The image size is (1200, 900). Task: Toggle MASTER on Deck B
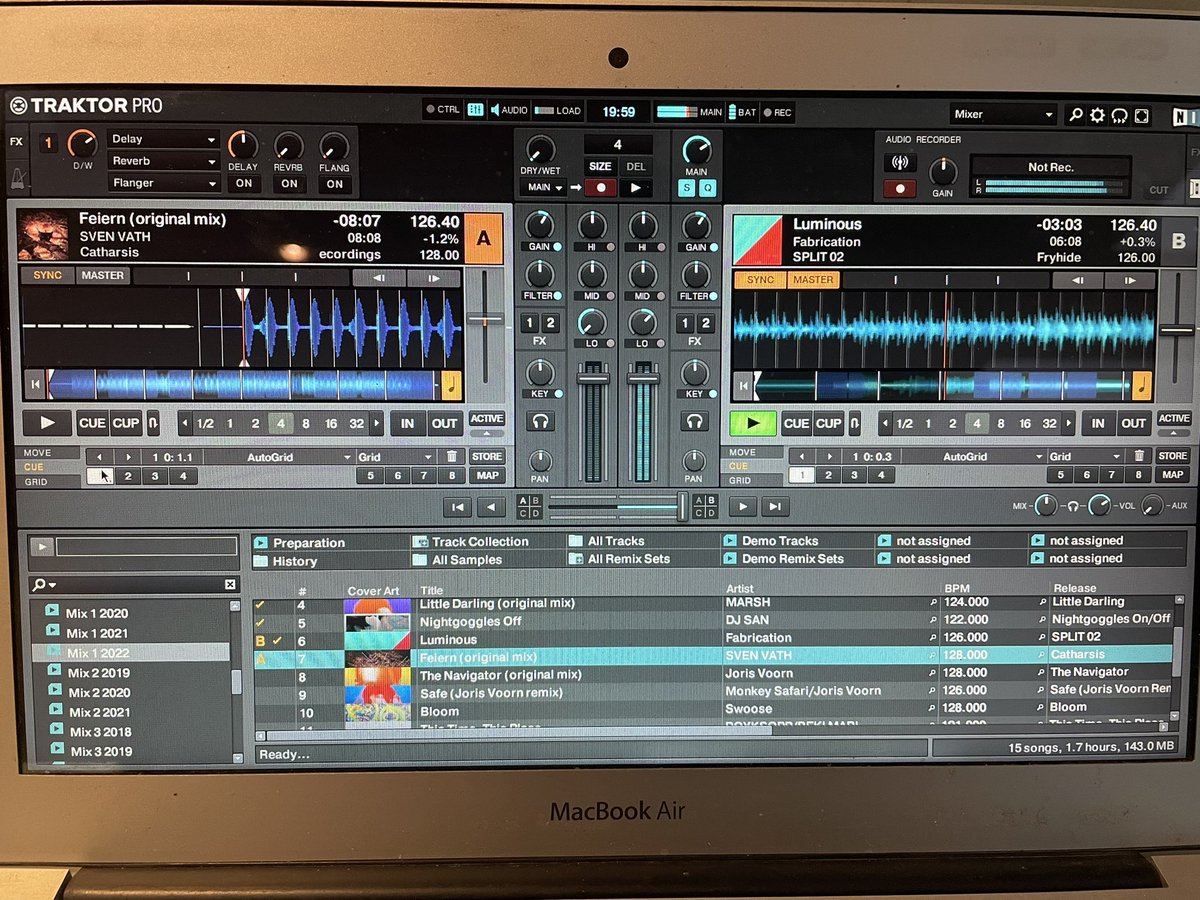(813, 280)
